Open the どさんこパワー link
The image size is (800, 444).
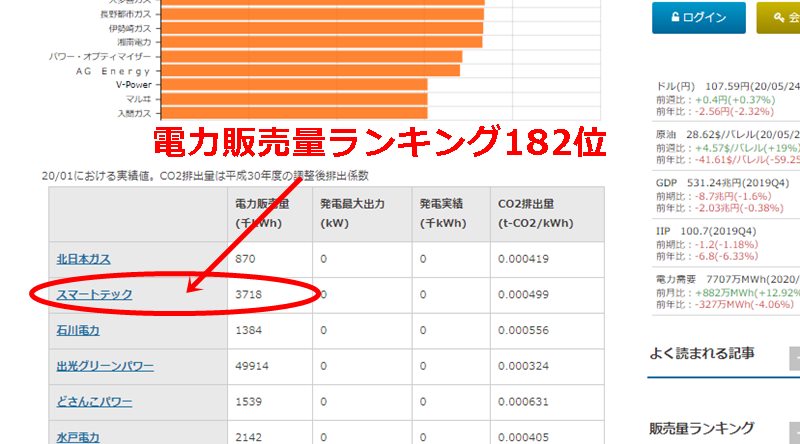click(94, 402)
